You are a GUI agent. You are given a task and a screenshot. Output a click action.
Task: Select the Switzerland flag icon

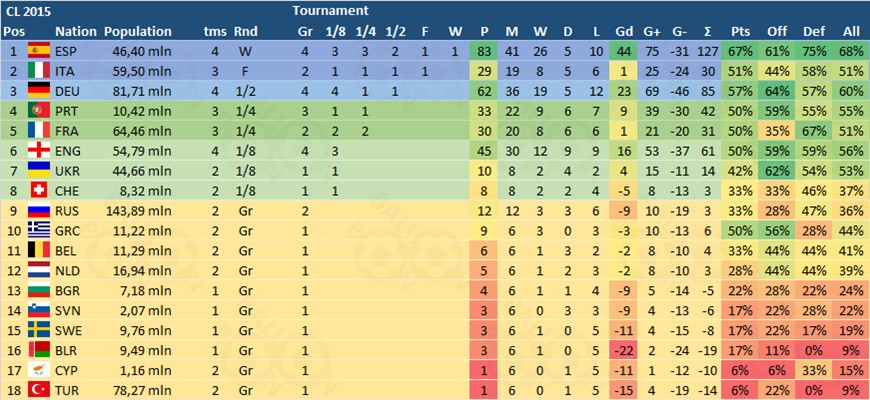point(40,190)
